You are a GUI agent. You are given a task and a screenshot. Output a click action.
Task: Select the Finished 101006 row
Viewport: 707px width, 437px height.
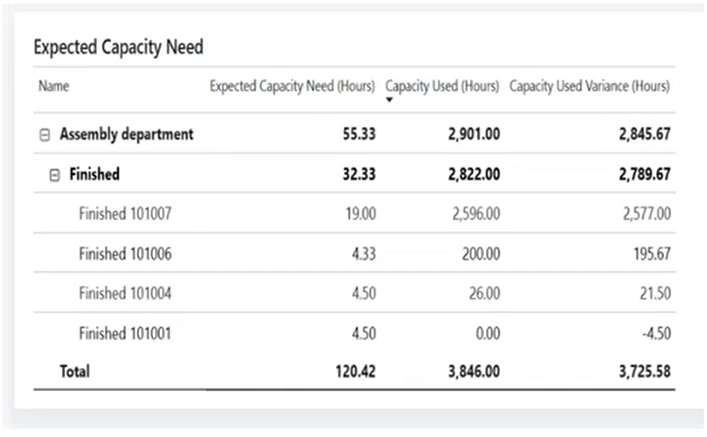[x=124, y=253]
